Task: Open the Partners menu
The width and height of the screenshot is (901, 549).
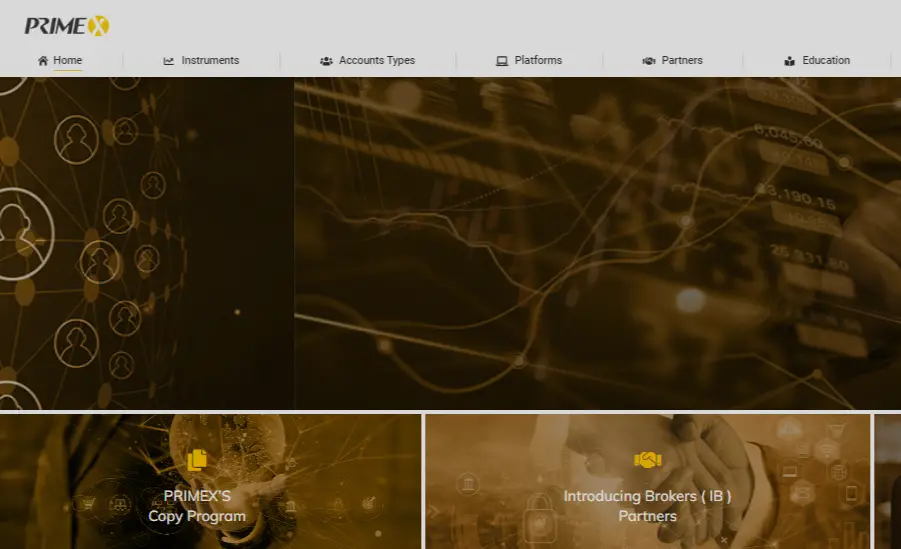Action: [682, 60]
